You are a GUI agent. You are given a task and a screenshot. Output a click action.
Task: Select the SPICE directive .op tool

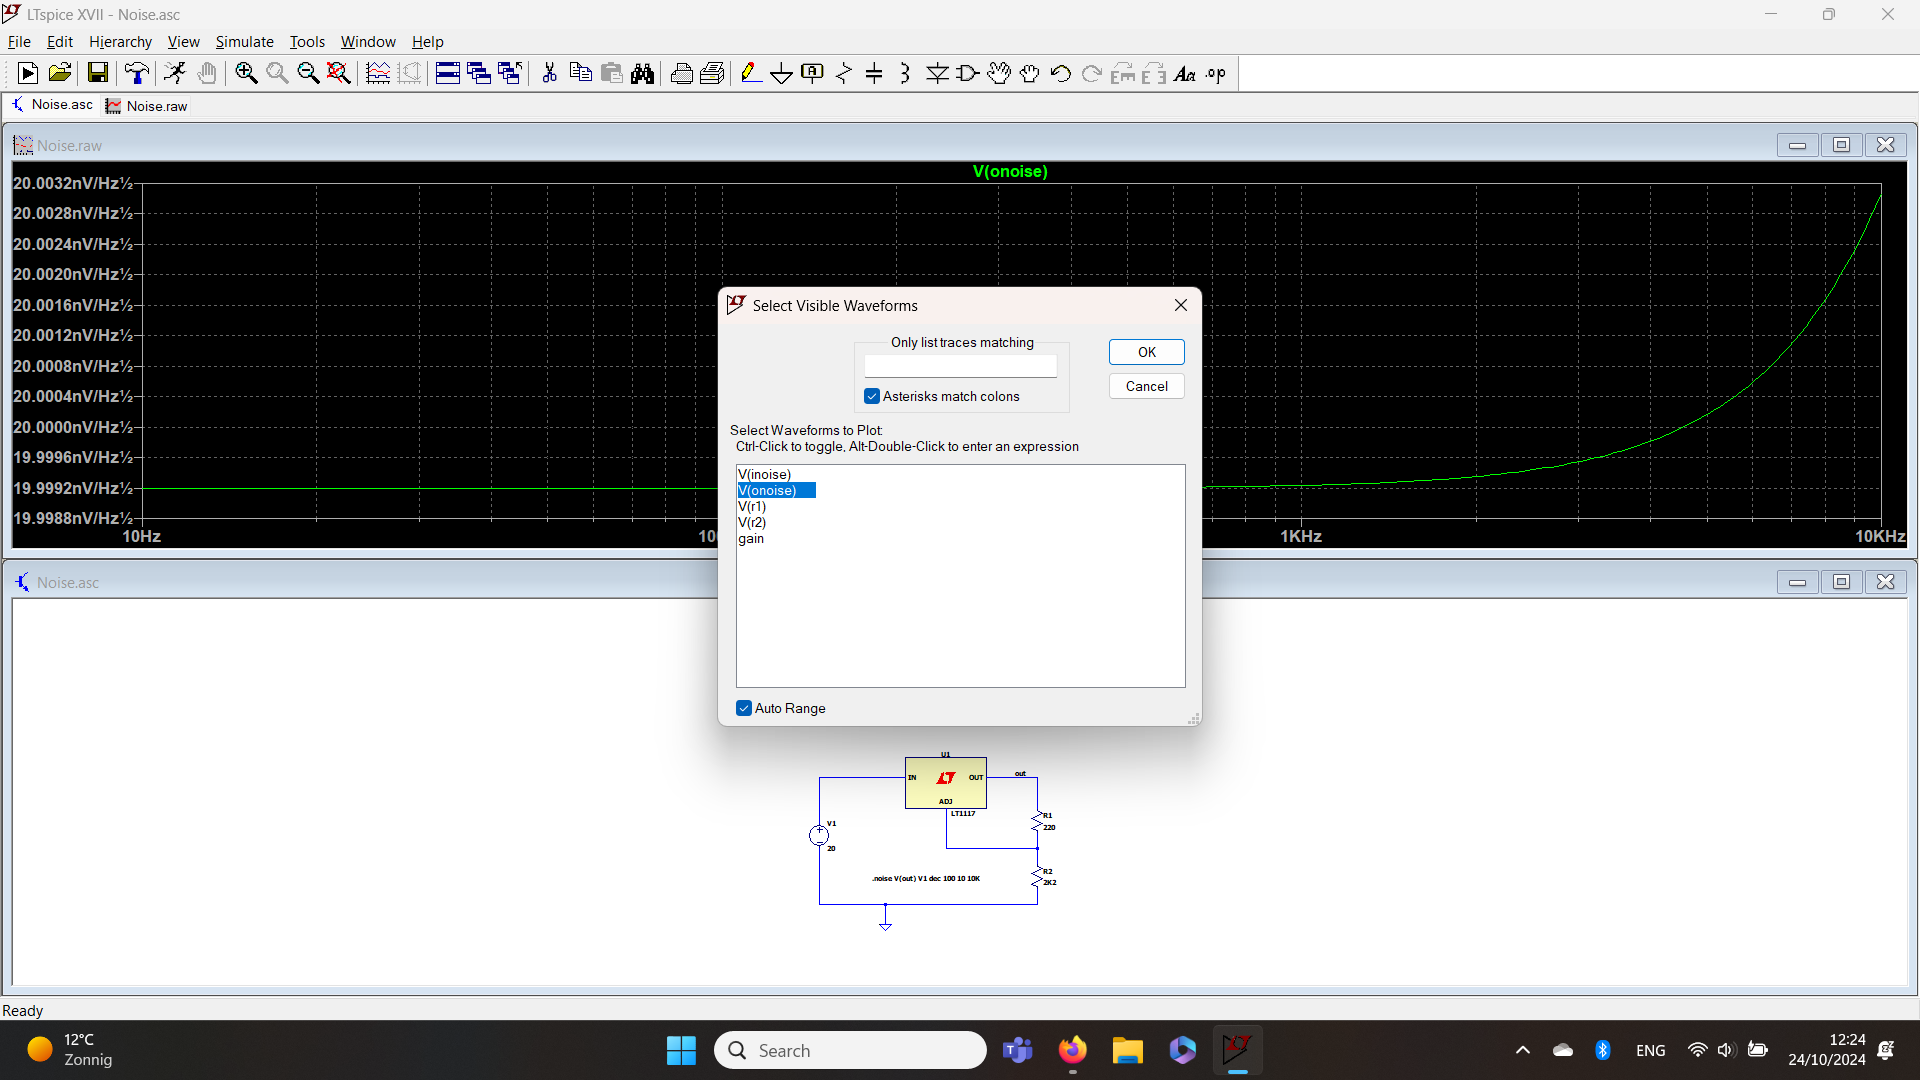click(x=1216, y=73)
